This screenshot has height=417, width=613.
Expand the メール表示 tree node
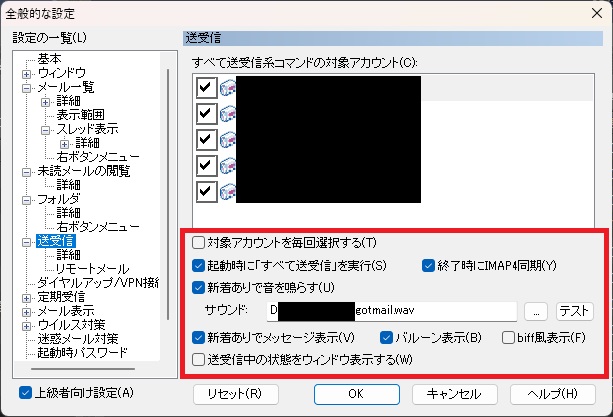click(26, 312)
